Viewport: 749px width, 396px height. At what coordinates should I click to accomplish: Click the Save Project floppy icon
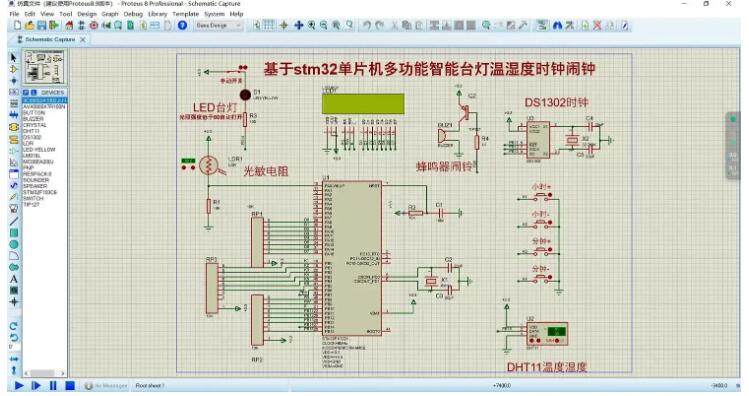[42, 25]
